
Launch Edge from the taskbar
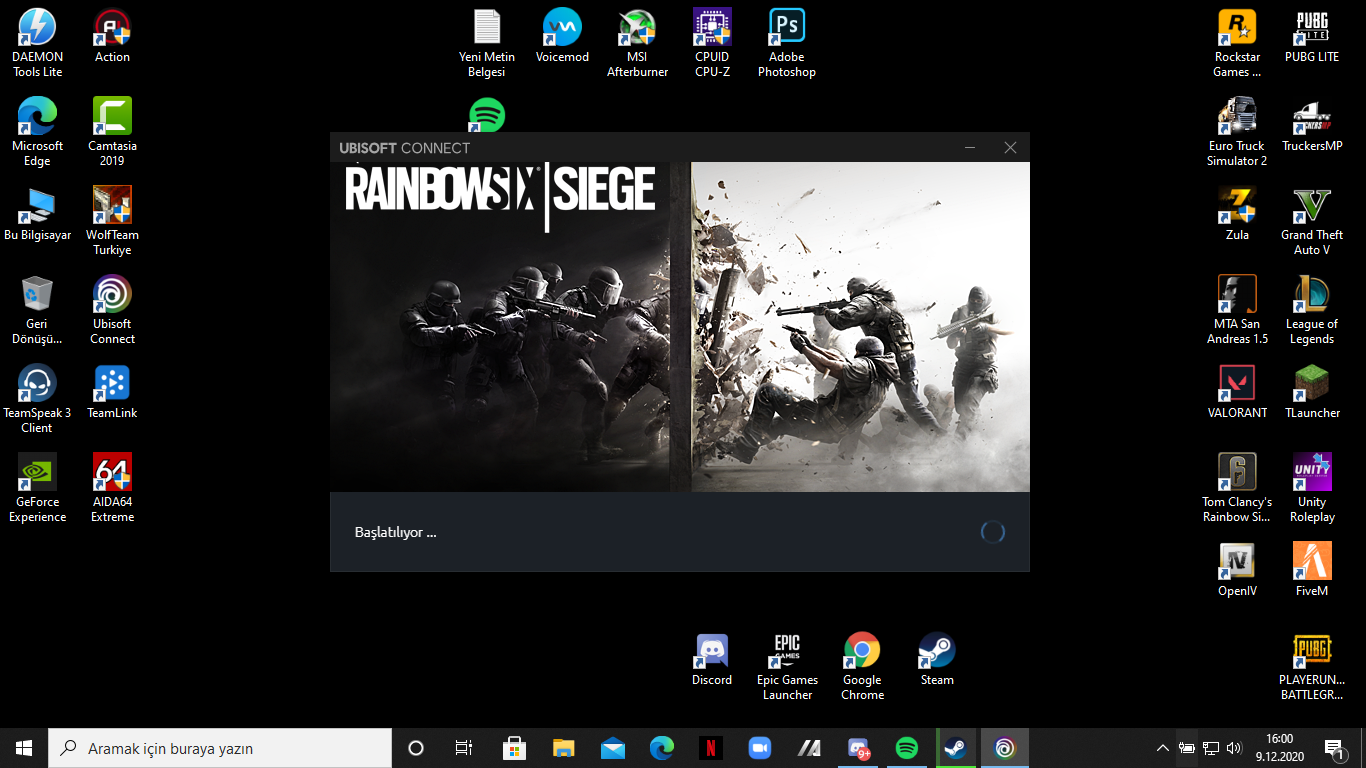pos(662,748)
